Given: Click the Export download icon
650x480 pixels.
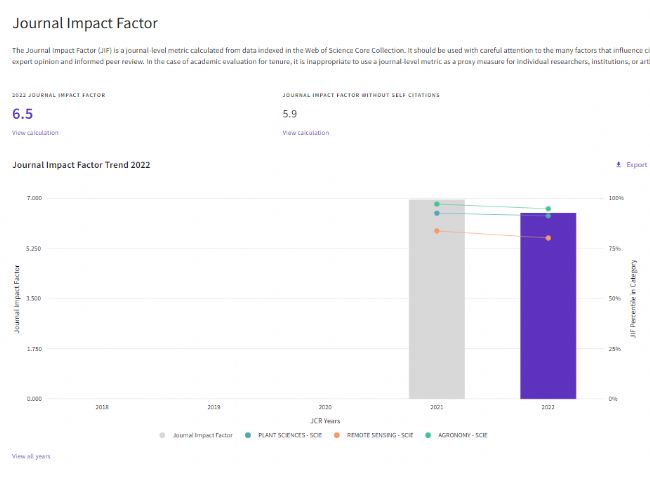Looking at the screenshot, I should (618, 164).
